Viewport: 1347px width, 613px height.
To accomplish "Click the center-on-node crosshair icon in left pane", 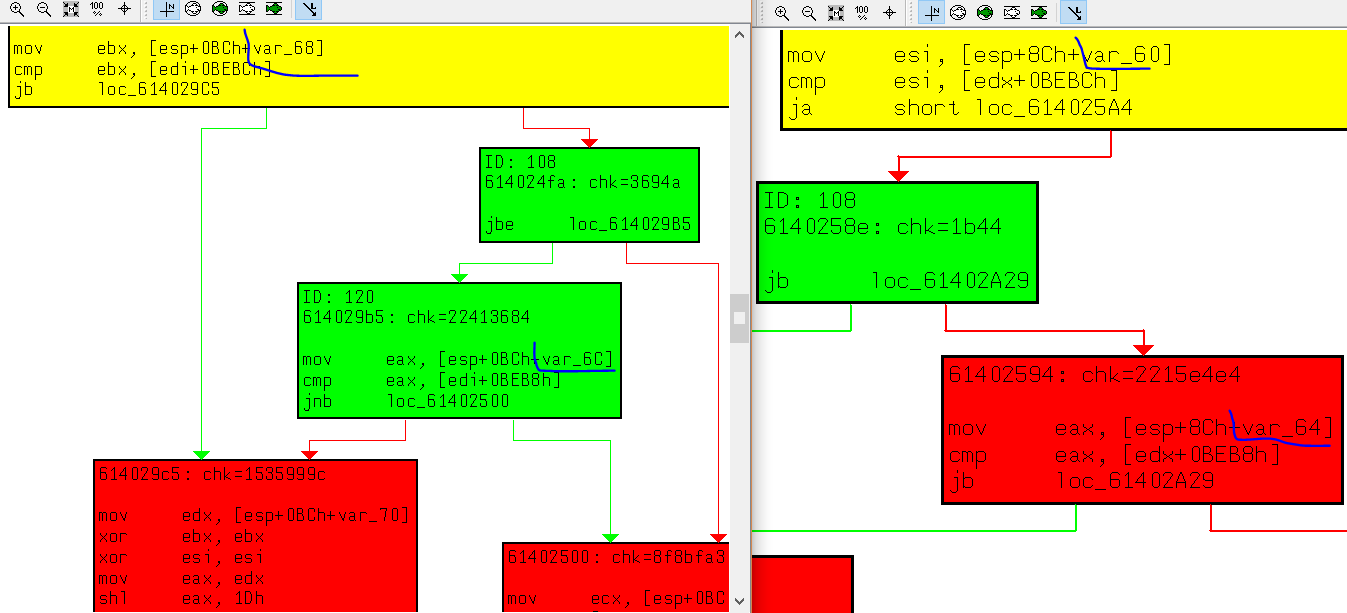I will coord(124,9).
